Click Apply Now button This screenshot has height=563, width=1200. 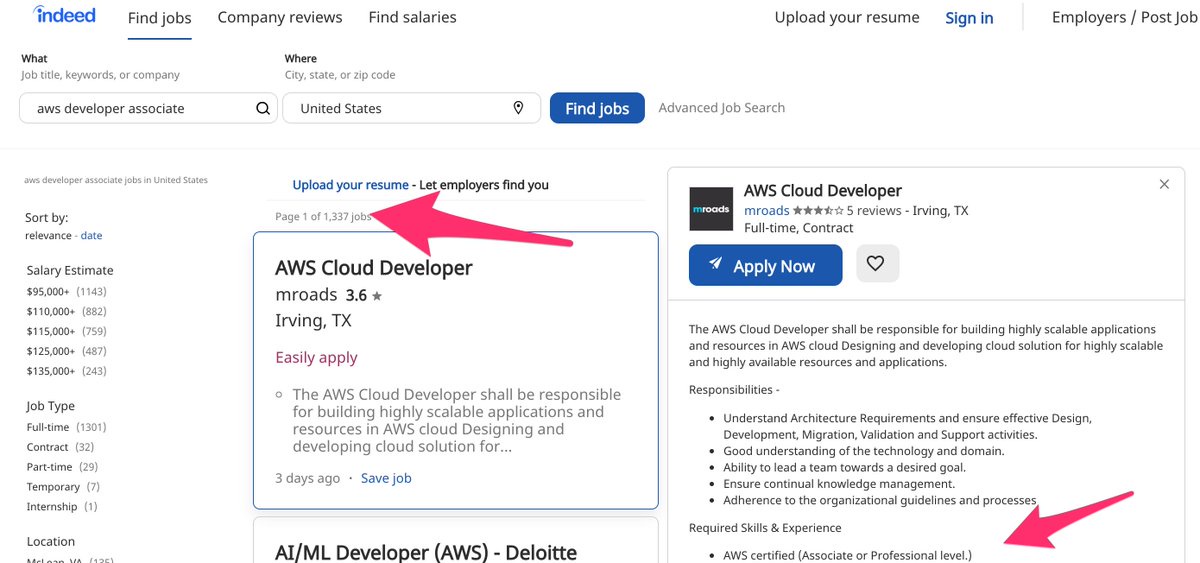pos(766,265)
